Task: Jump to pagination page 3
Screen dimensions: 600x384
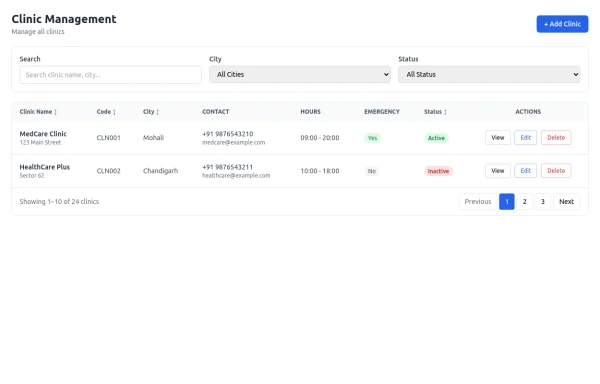Action: tap(543, 202)
